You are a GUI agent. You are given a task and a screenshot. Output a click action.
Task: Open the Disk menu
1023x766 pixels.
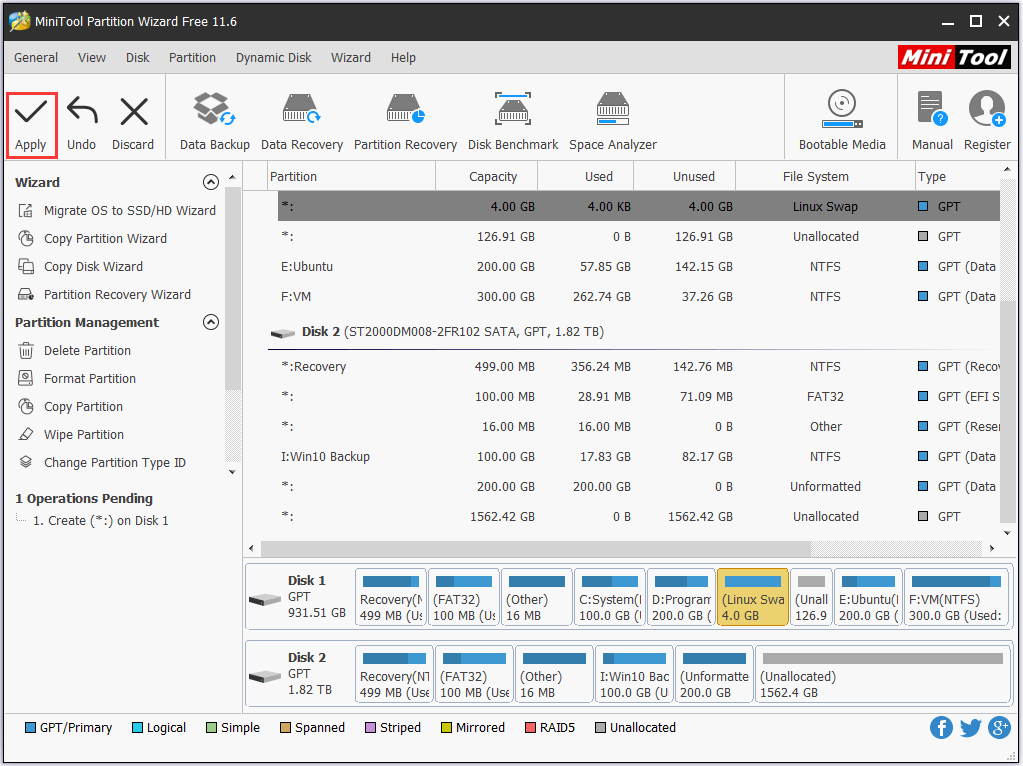pos(138,57)
